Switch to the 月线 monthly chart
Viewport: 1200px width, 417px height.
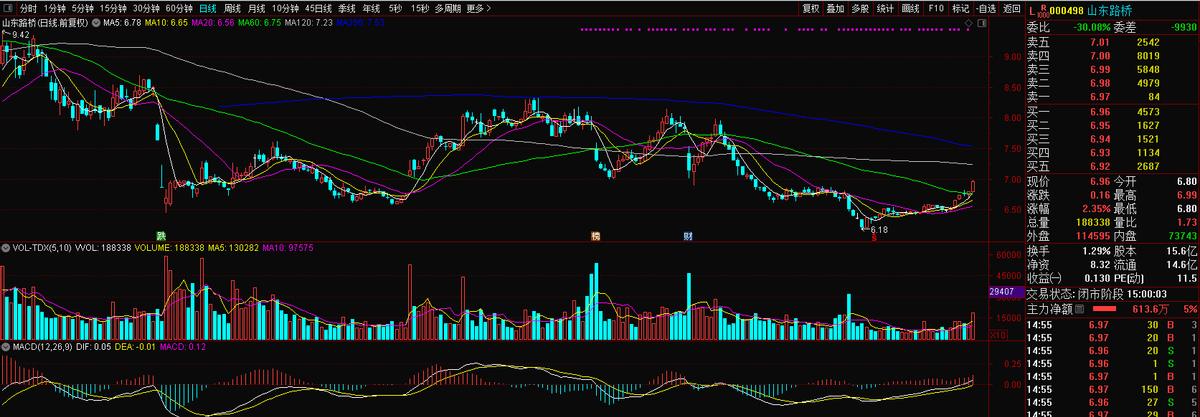pos(258,8)
